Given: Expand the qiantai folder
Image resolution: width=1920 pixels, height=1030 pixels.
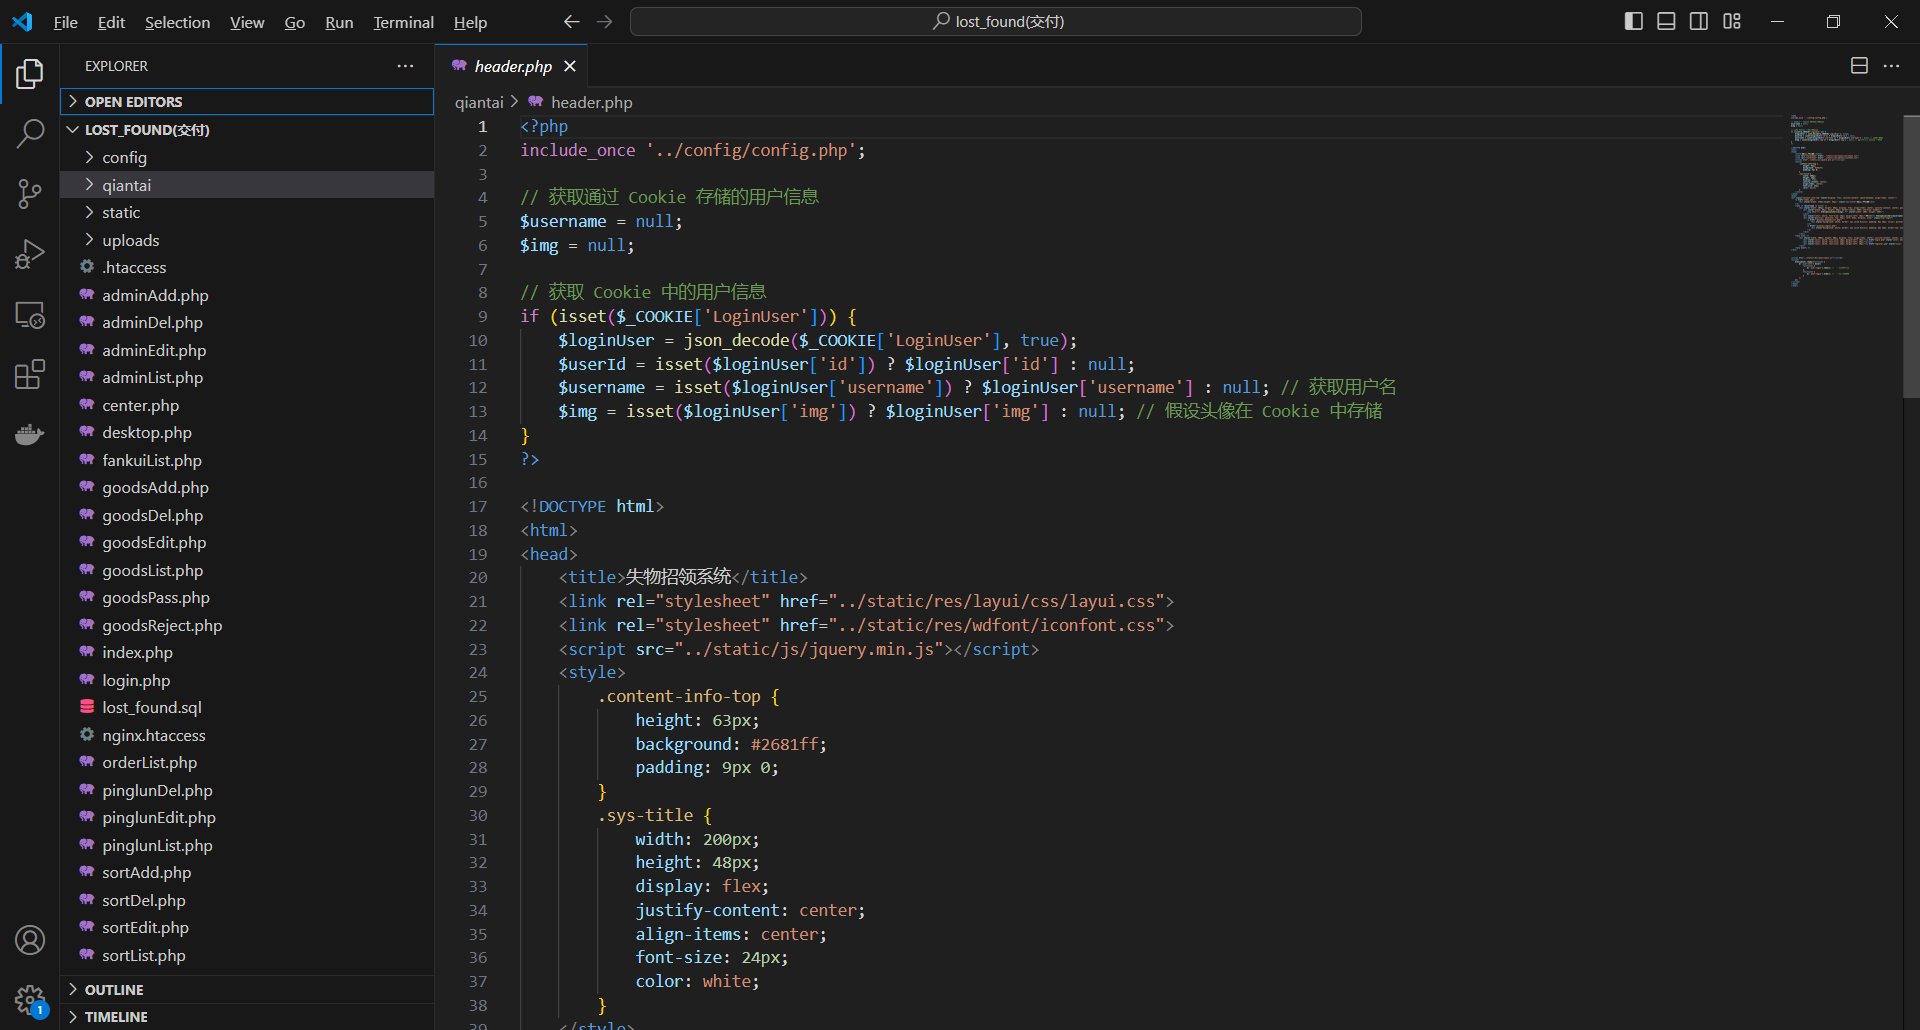Looking at the screenshot, I should pyautogui.click(x=247, y=185).
